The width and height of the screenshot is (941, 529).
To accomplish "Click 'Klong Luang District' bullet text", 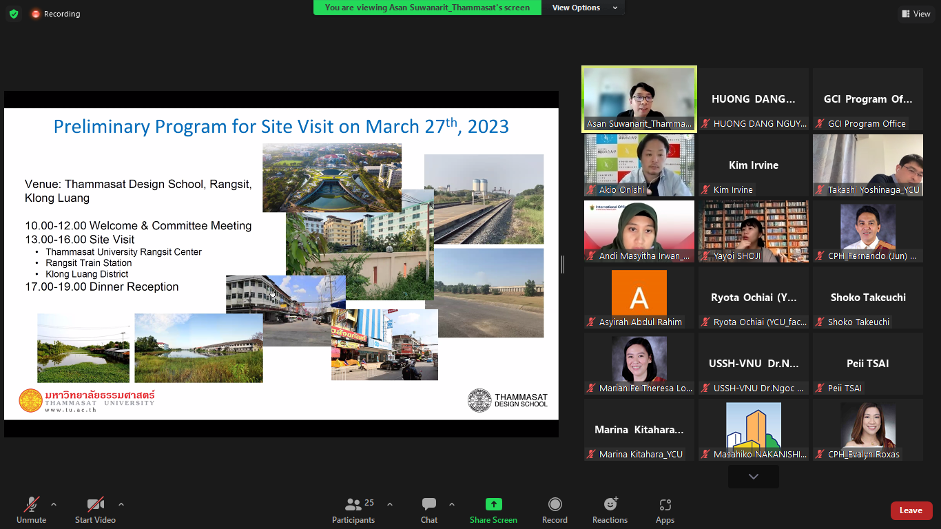I will click(x=87, y=274).
